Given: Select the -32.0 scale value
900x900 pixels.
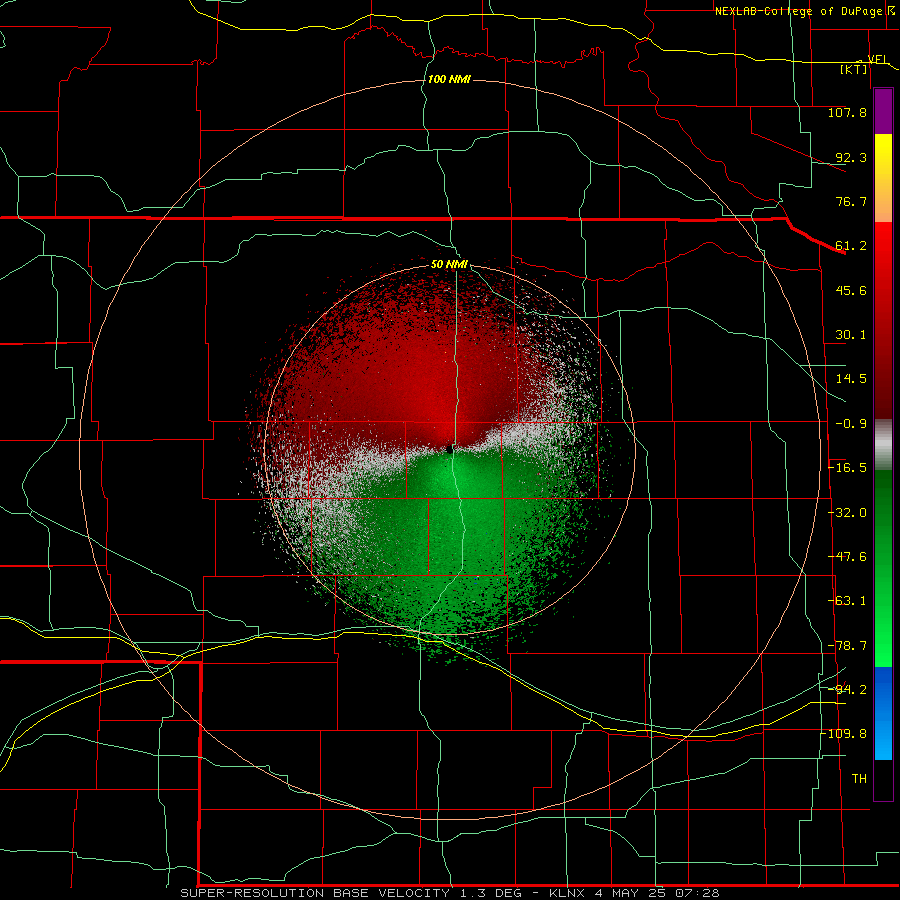Looking at the screenshot, I should [848, 513].
